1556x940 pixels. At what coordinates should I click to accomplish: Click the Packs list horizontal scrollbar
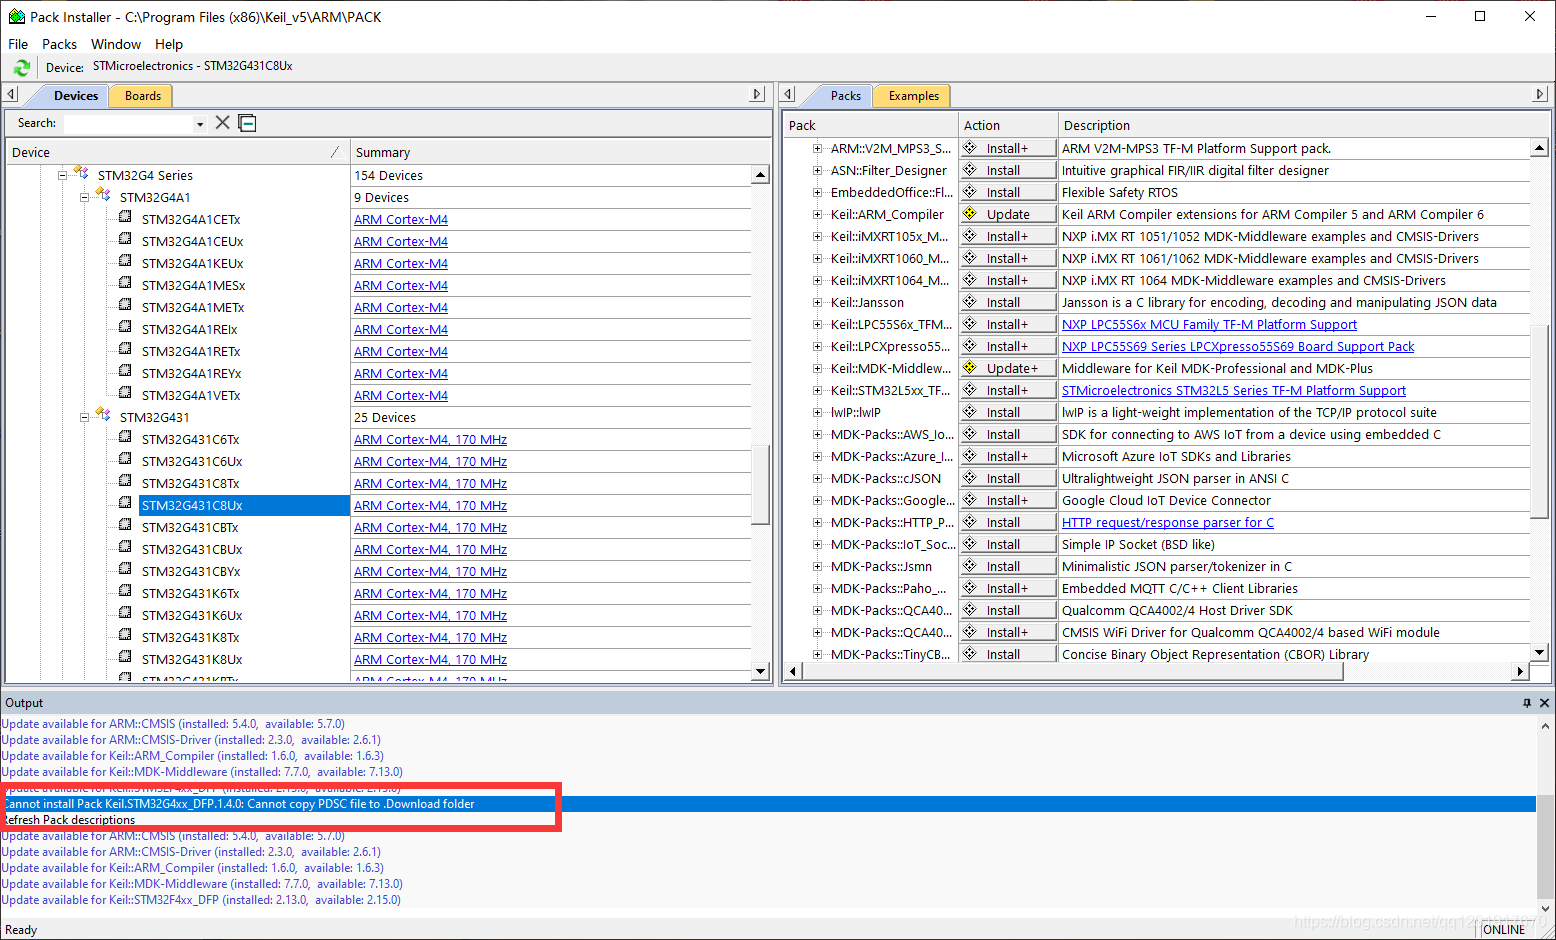1072,671
